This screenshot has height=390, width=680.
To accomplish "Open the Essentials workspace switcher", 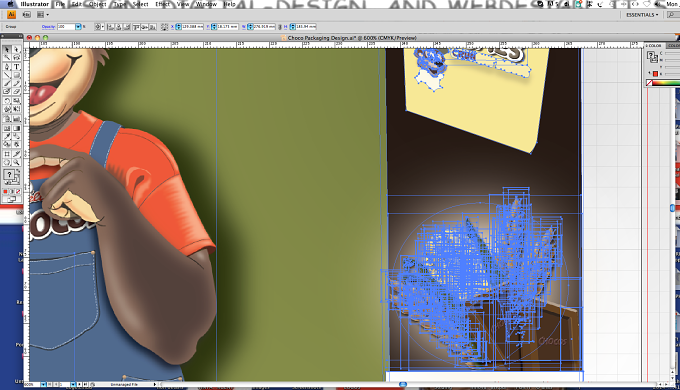I will 642,15.
